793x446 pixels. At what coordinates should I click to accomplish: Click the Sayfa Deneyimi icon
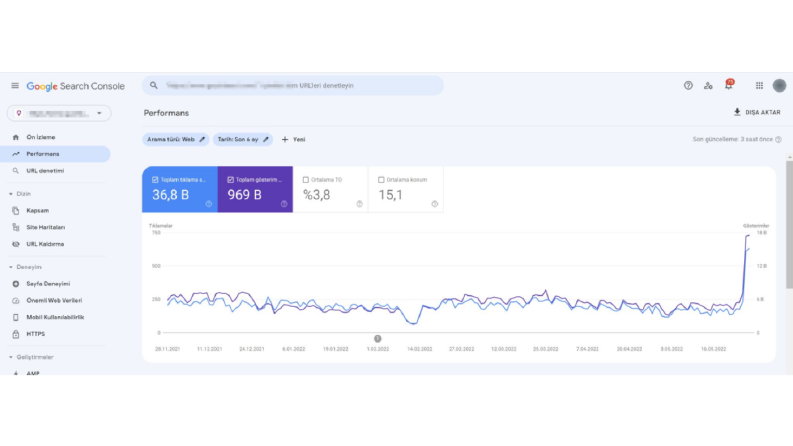tap(16, 284)
